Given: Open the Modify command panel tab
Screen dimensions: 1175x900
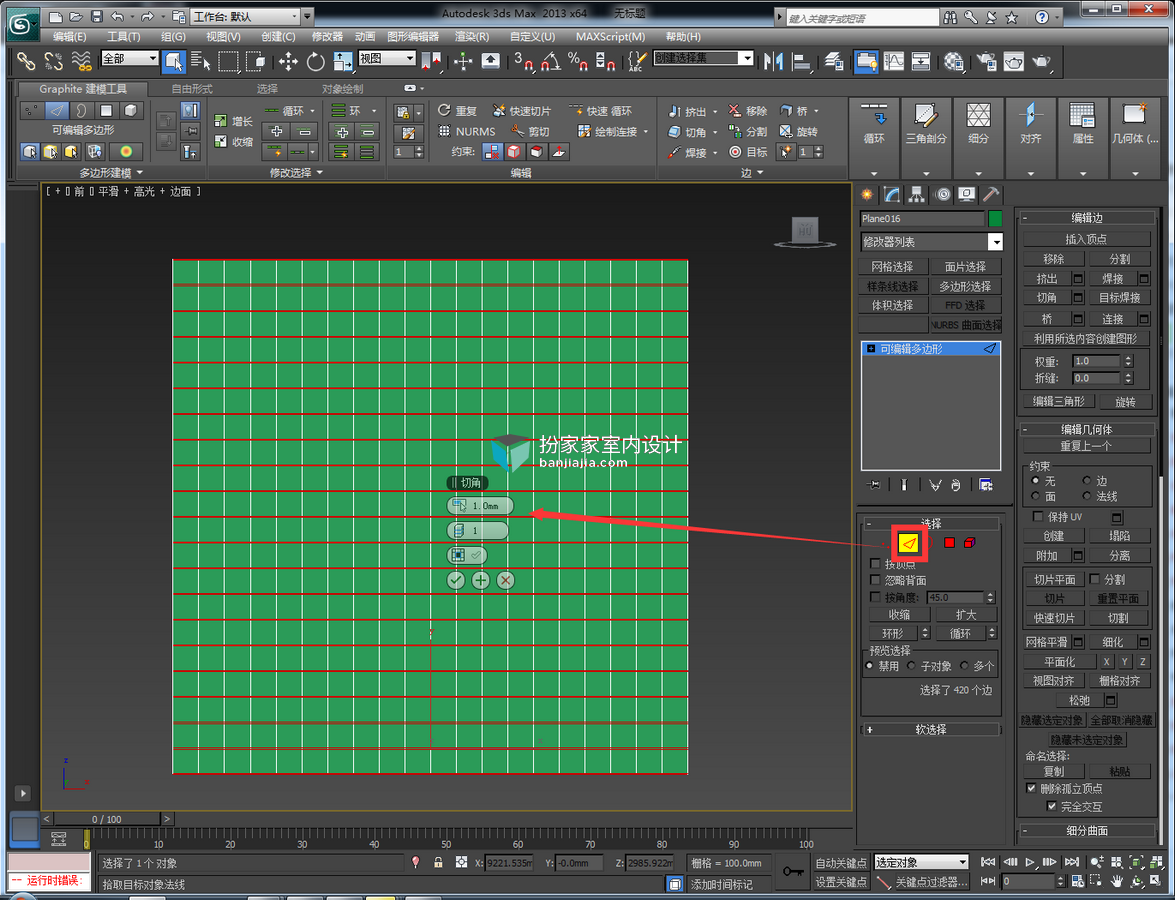Looking at the screenshot, I should (892, 195).
